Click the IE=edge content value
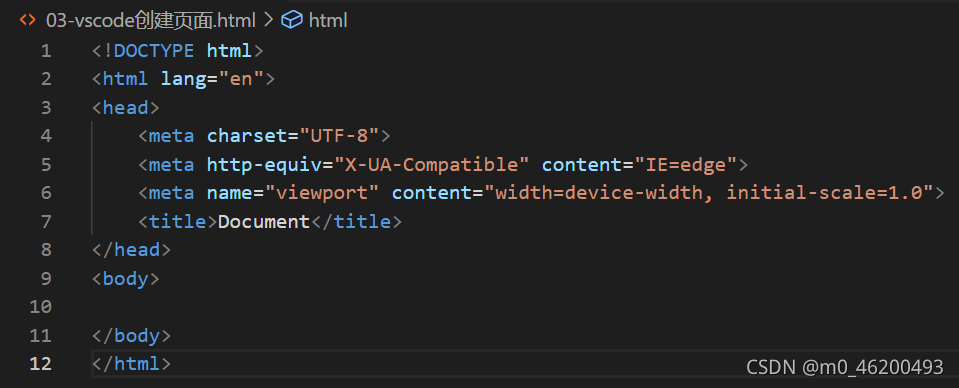The width and height of the screenshot is (959, 388). [x=686, y=165]
